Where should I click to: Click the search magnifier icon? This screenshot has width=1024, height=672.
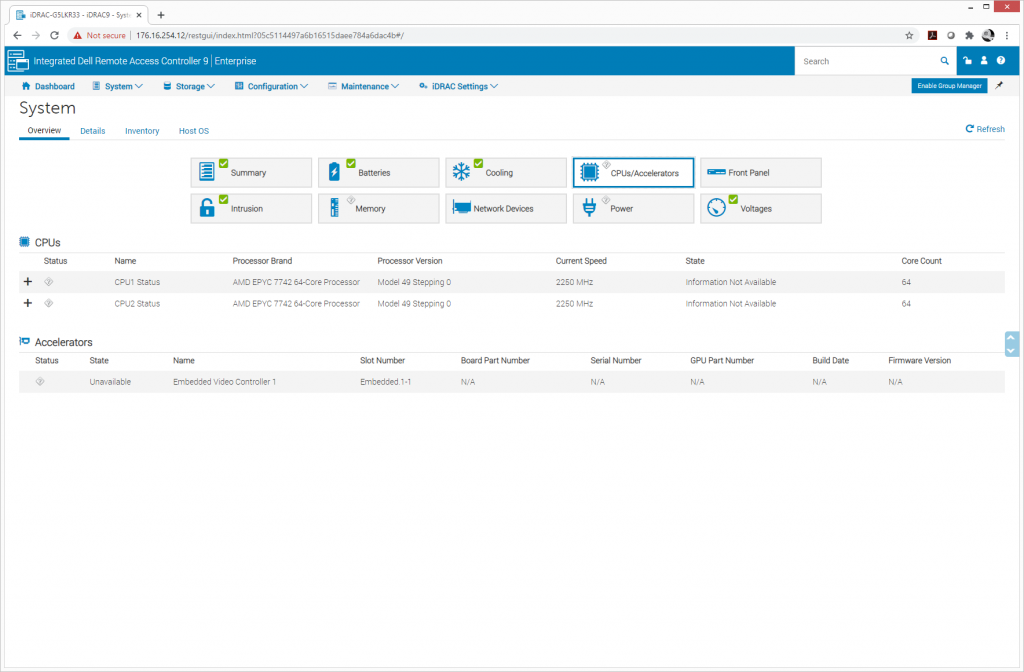click(x=944, y=61)
